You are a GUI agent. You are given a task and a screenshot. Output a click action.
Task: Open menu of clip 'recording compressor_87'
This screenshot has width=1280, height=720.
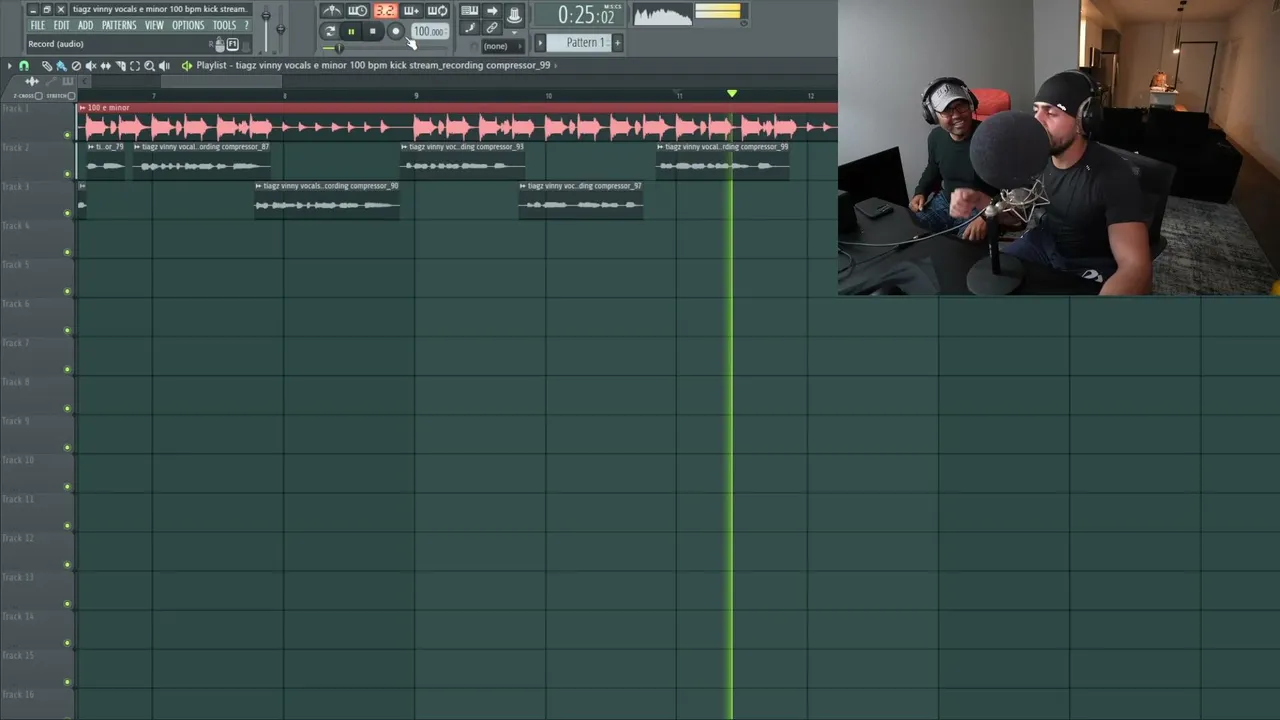tap(137, 147)
